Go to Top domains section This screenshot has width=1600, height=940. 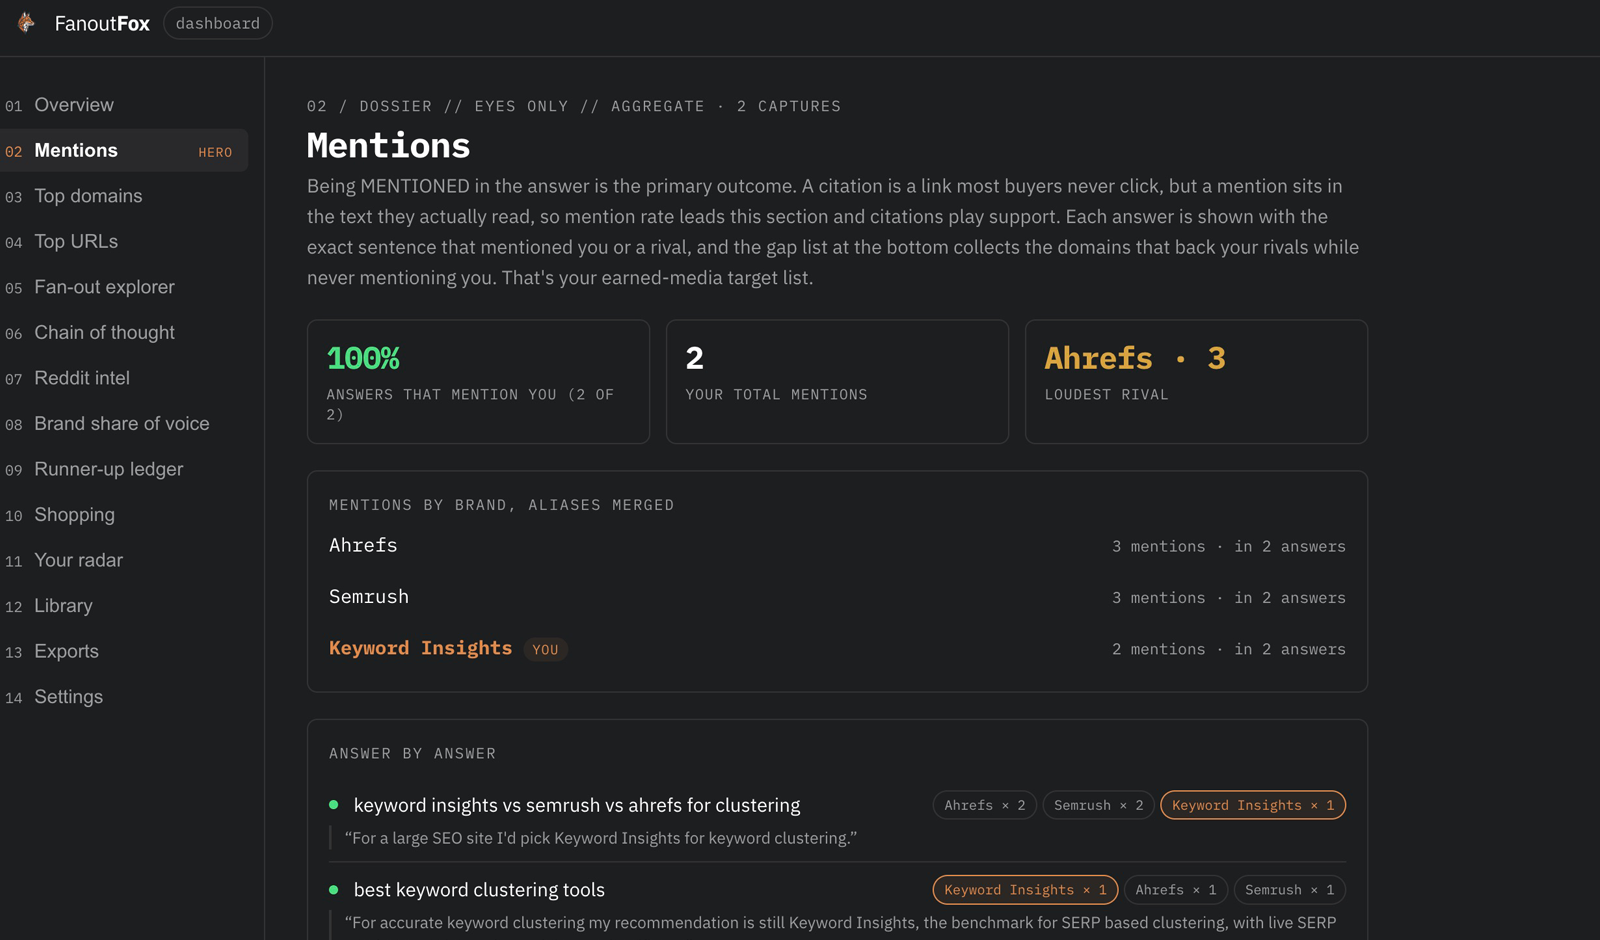tap(124, 196)
